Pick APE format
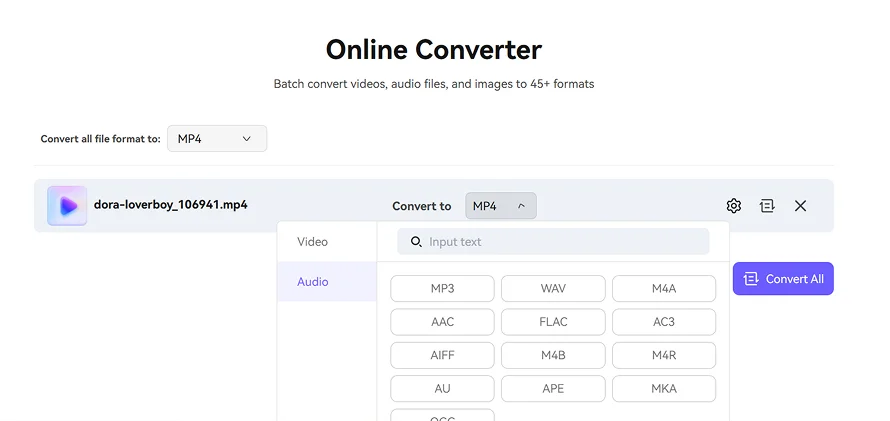The height and width of the screenshot is (421, 890). click(x=553, y=389)
